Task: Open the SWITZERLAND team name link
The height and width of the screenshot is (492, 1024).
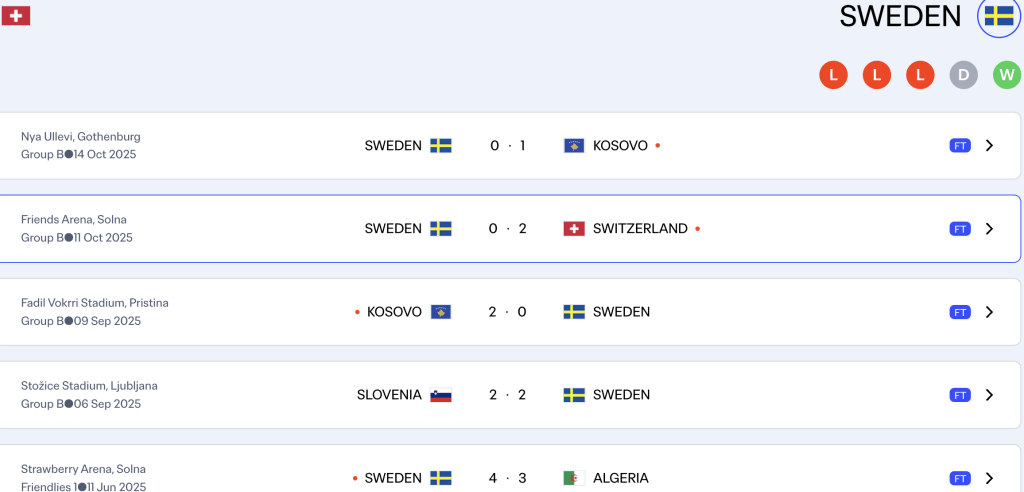Action: (x=640, y=229)
